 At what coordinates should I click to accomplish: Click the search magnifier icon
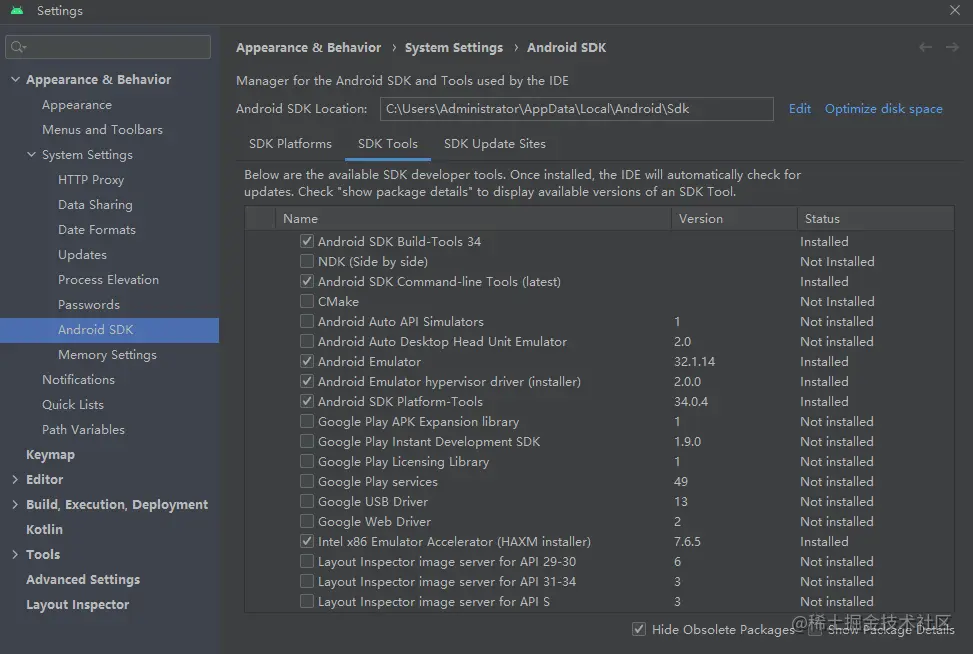pyautogui.click(x=18, y=47)
